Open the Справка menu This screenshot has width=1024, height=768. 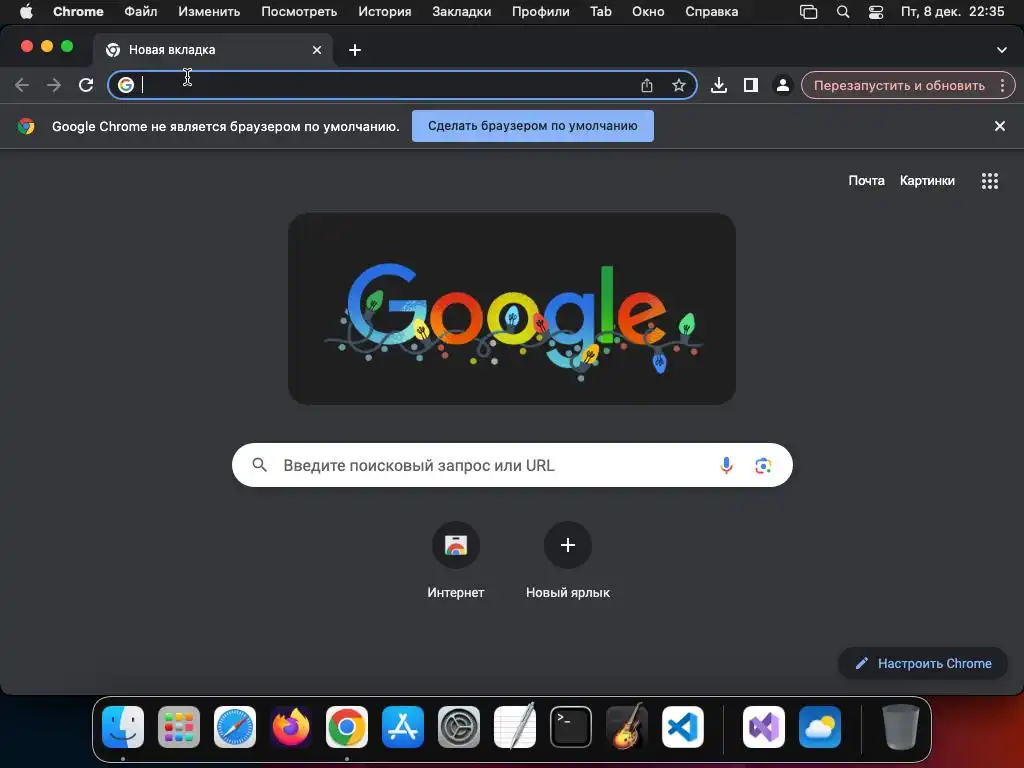[x=712, y=12]
